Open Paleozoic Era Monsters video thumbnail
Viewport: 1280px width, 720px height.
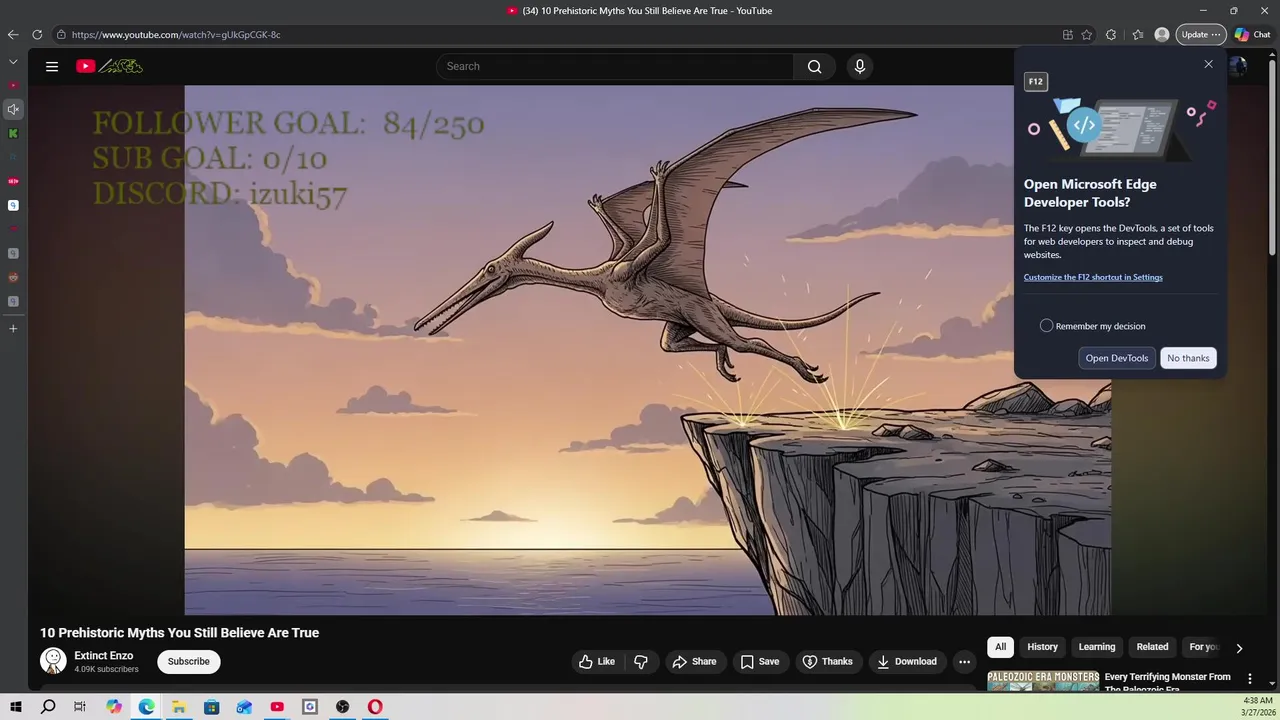click(1043, 681)
